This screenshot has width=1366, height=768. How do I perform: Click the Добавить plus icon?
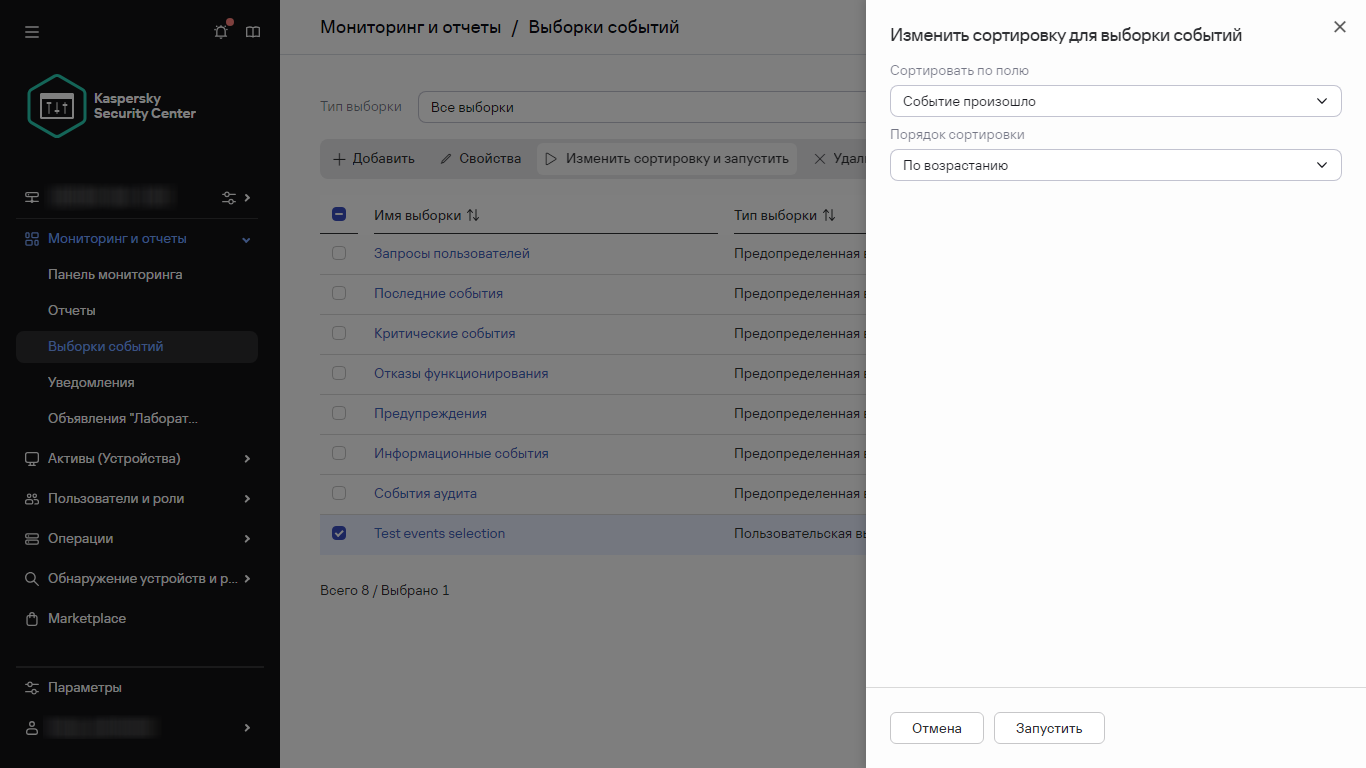click(x=339, y=158)
